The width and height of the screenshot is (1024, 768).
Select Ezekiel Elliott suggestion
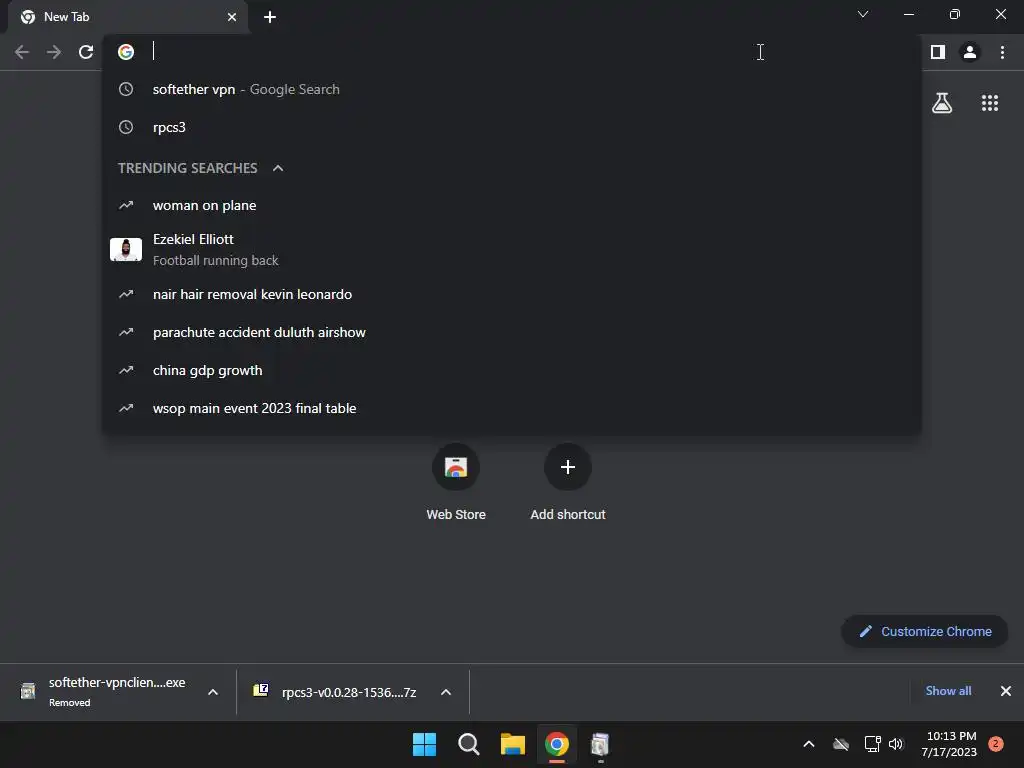pyautogui.click(x=512, y=249)
